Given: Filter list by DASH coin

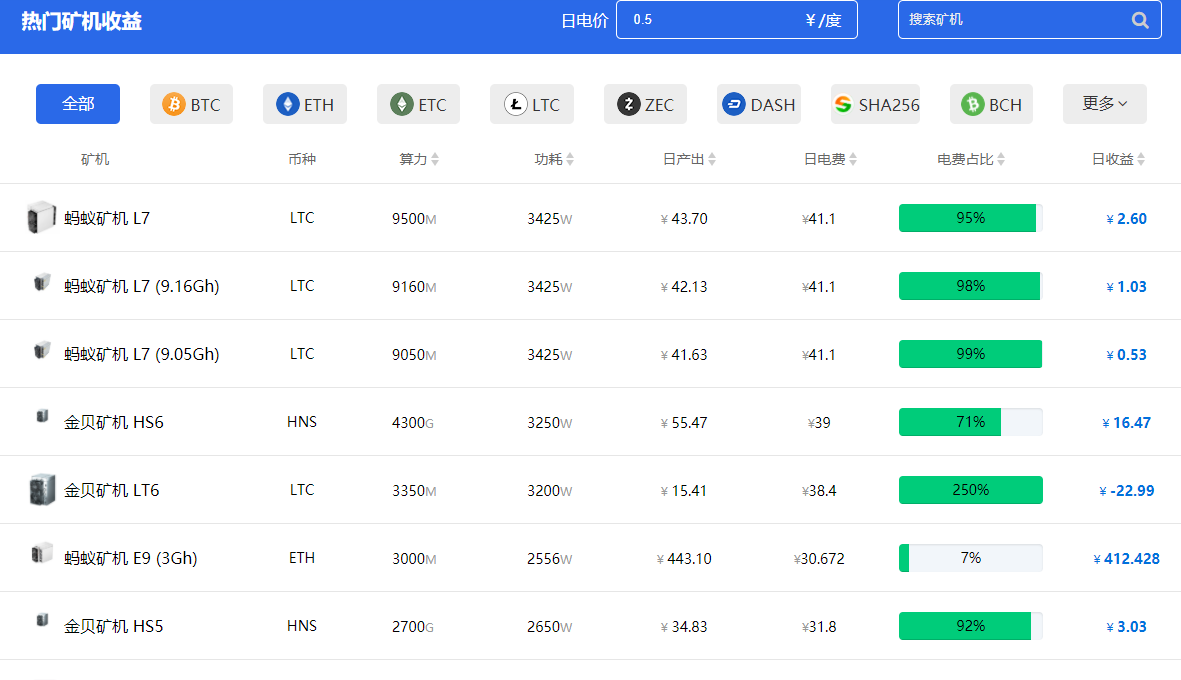Looking at the screenshot, I should [759, 104].
